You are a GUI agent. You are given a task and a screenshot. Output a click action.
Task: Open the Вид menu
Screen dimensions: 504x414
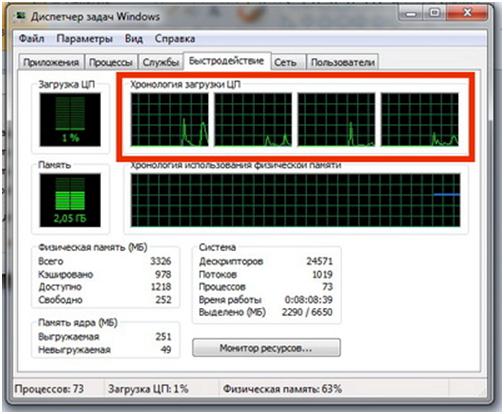(x=134, y=39)
